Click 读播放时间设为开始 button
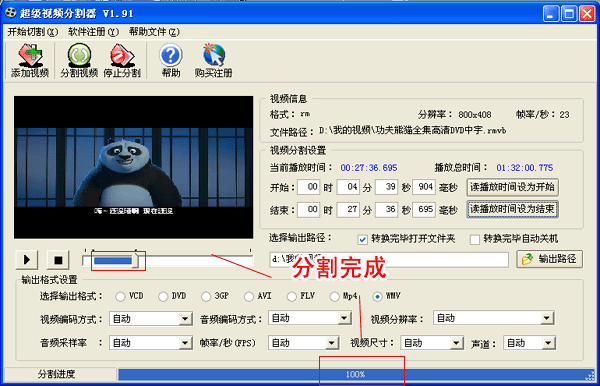The height and width of the screenshot is (386, 600). (x=512, y=187)
